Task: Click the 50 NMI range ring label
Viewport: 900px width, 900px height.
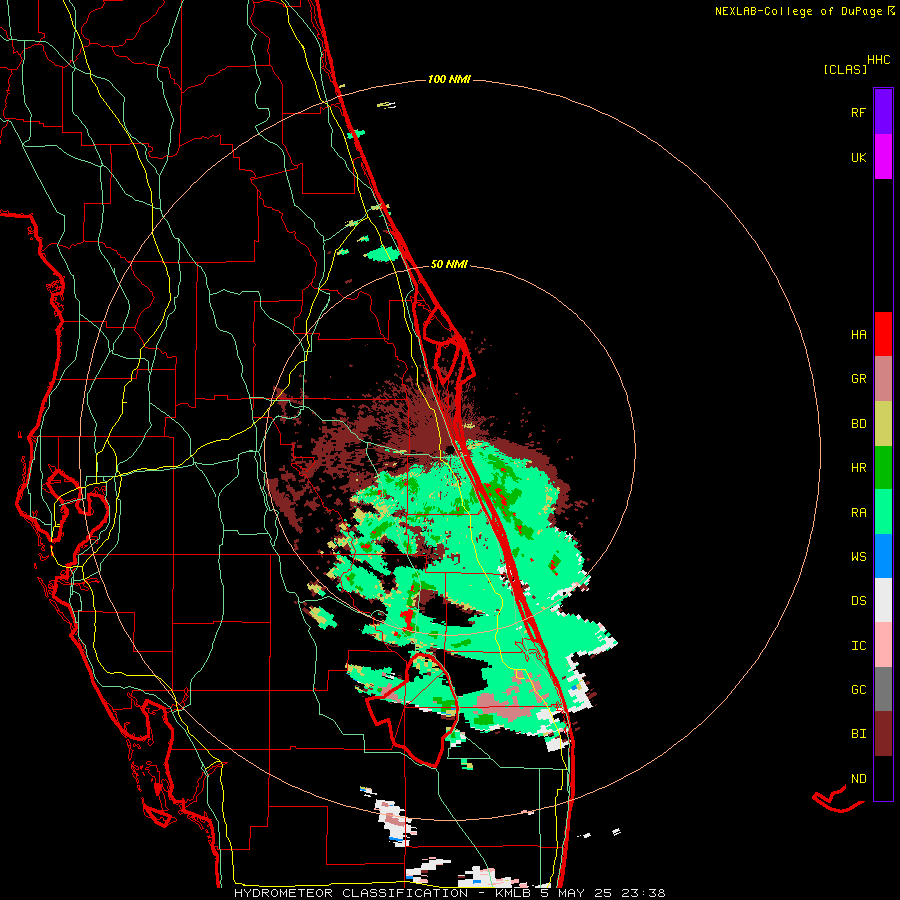Action: pos(449,264)
